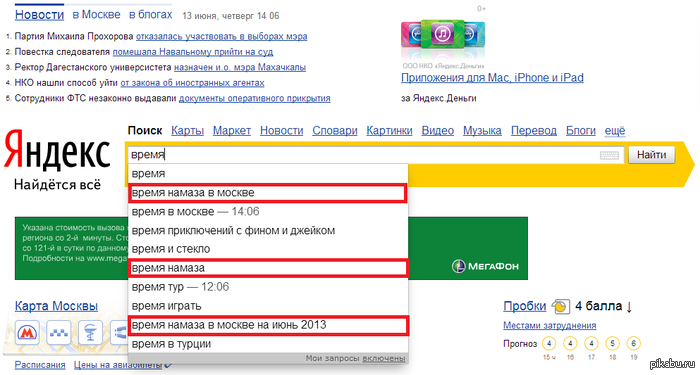Viewport: 700px width, 375px height.
Task: Open news отказалась участвовать в выборах мэра
Action: click(x=221, y=36)
